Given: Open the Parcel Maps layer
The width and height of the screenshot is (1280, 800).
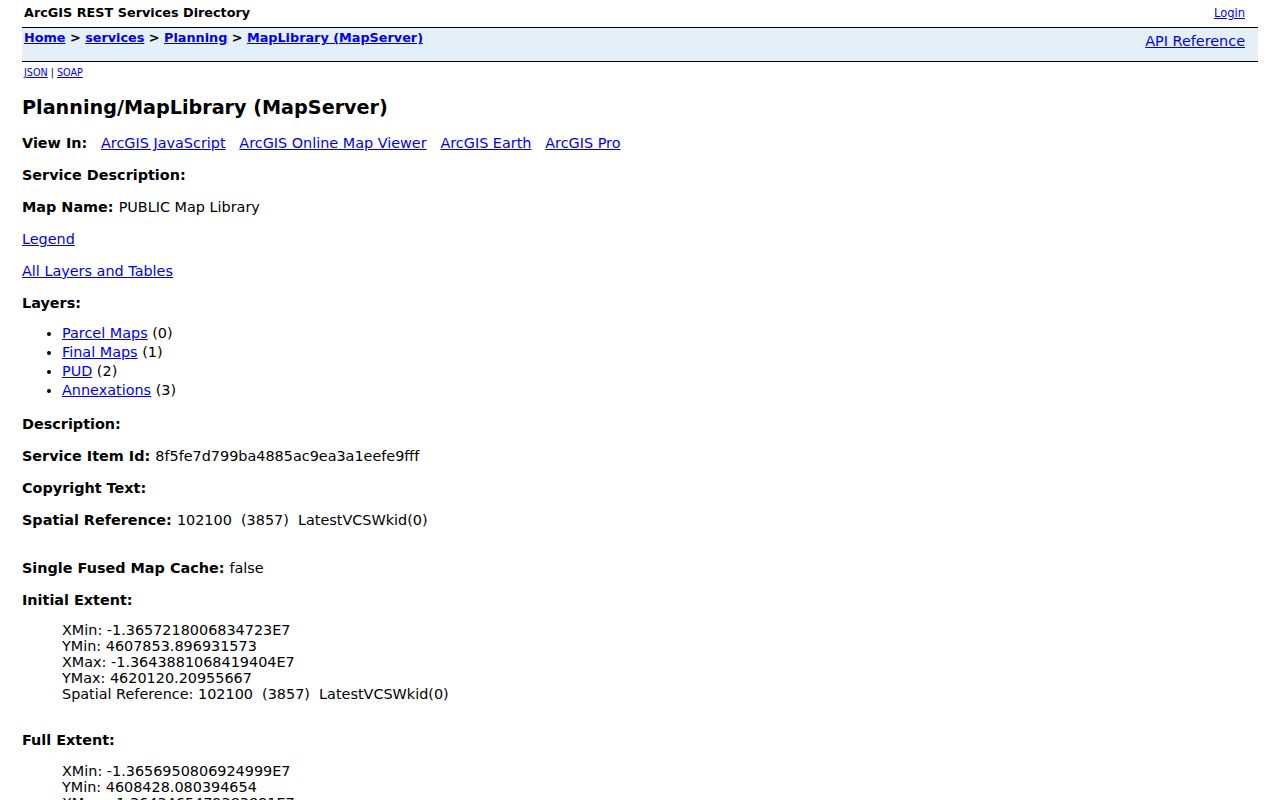Looking at the screenshot, I should click(104, 333).
